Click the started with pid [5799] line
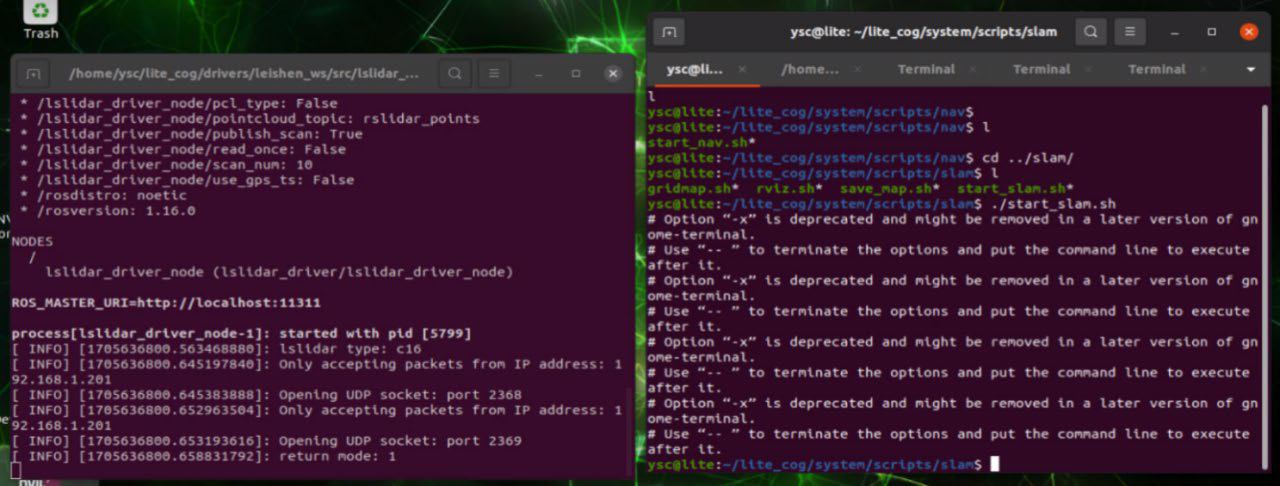 point(241,332)
